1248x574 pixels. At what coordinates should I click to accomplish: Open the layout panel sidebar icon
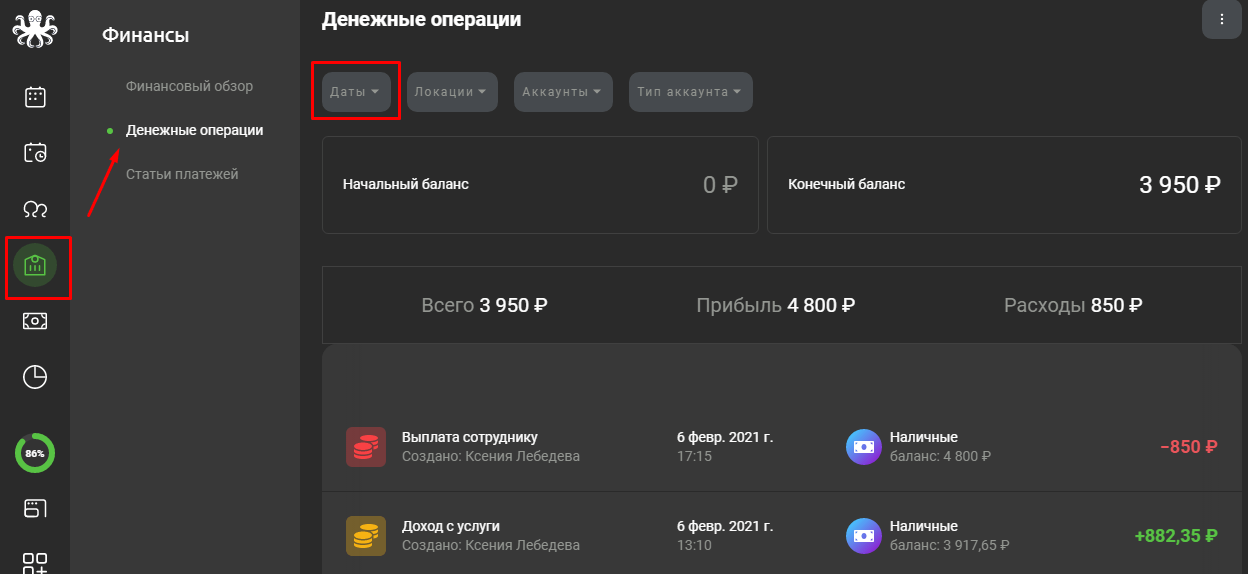tap(35, 508)
